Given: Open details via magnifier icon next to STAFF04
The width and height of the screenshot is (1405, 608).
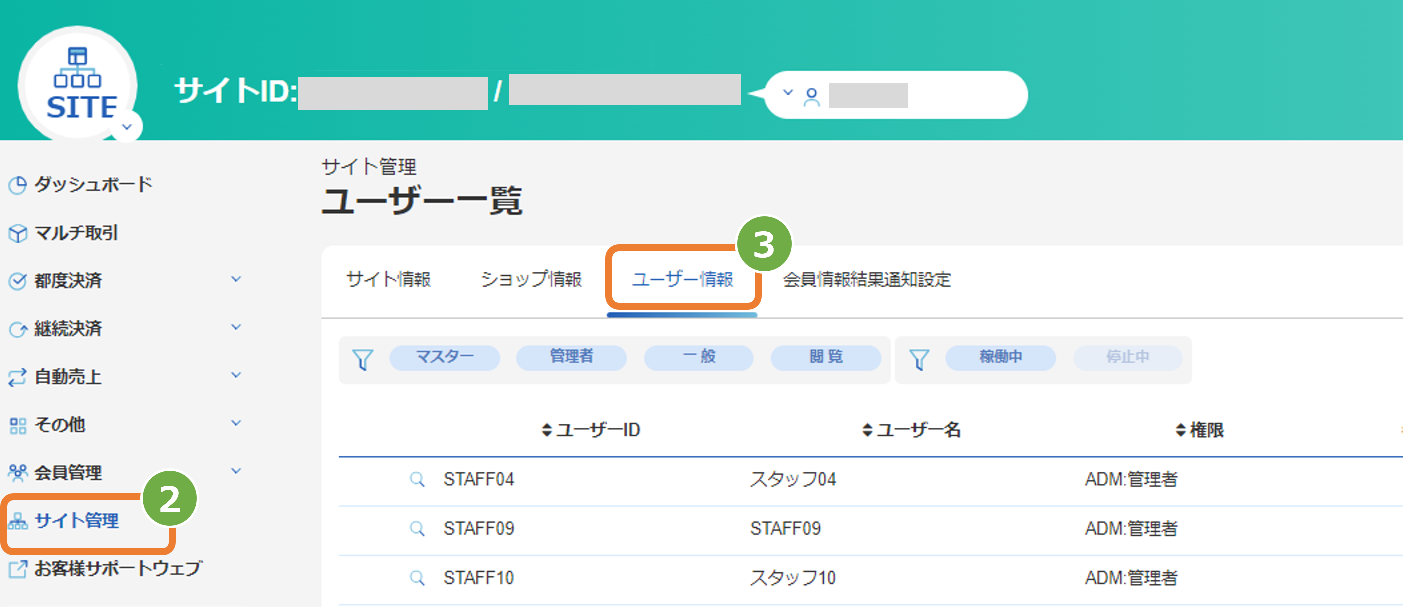Looking at the screenshot, I should [417, 479].
